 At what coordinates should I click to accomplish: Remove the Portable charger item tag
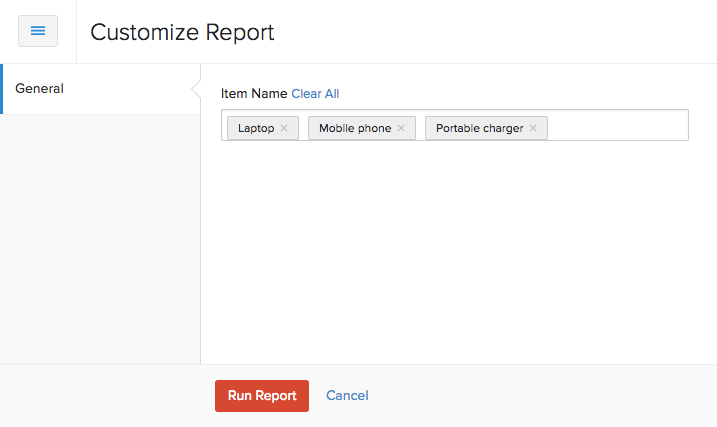pos(533,128)
